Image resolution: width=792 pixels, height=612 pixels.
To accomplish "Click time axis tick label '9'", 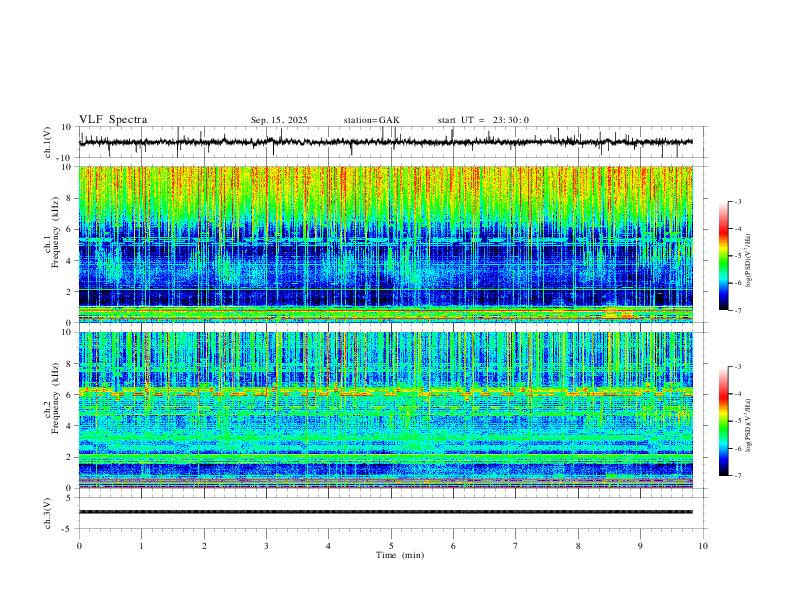I will coord(640,546).
